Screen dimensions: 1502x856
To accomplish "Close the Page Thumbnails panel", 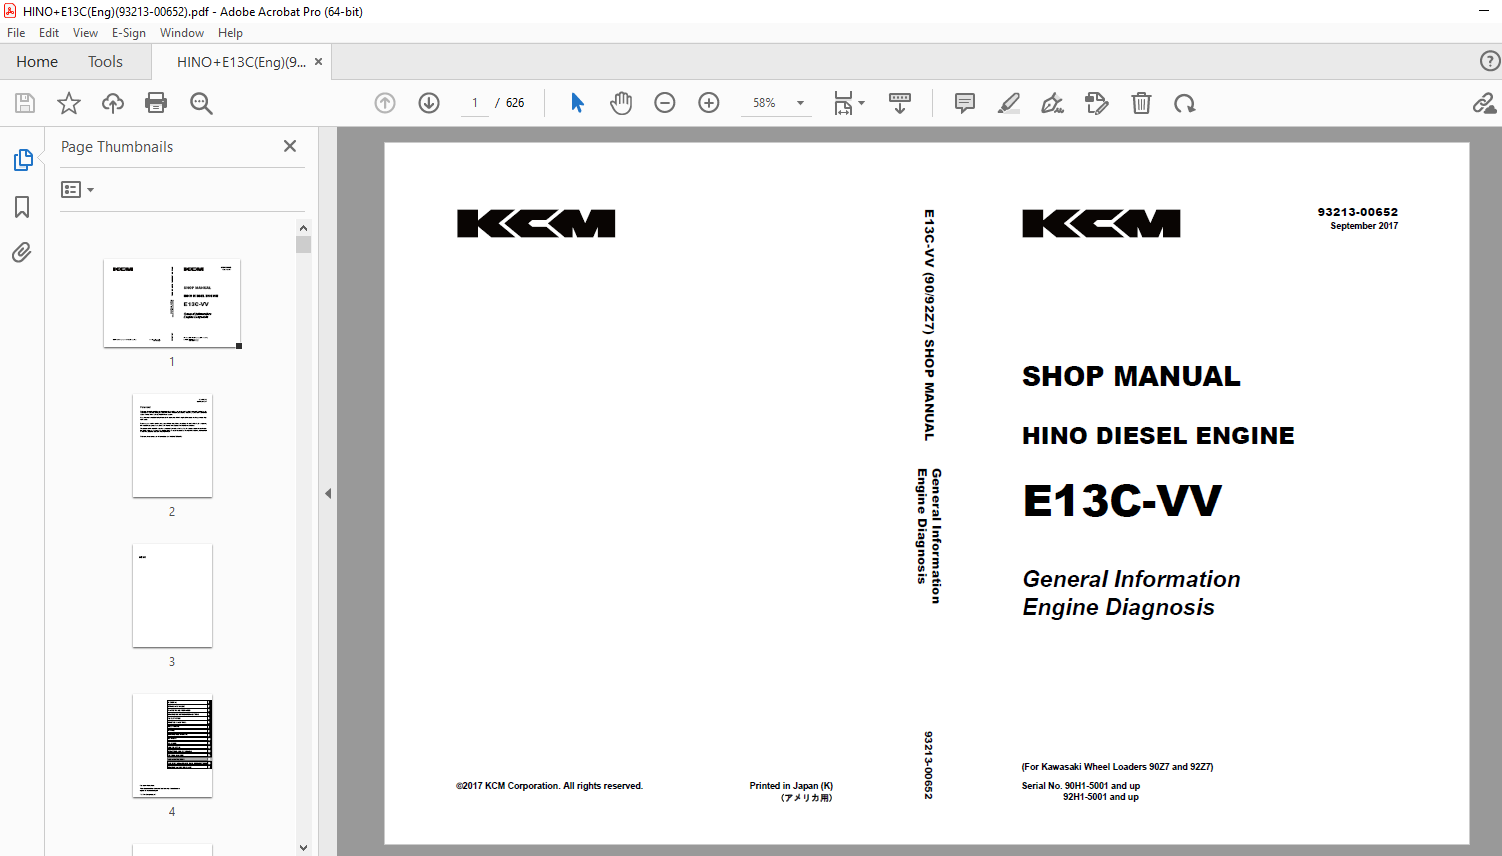I will pyautogui.click(x=290, y=146).
